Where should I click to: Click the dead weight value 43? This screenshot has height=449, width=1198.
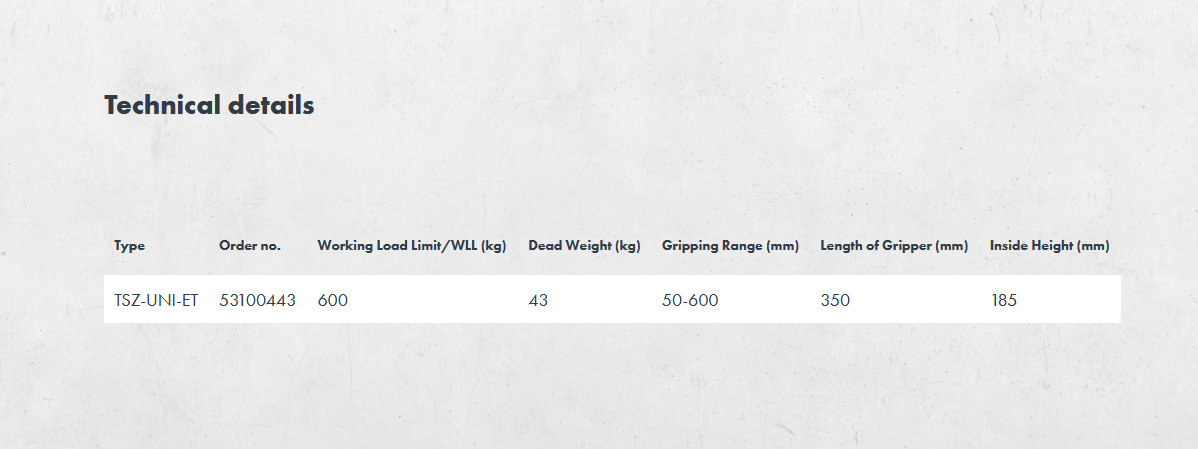539,300
